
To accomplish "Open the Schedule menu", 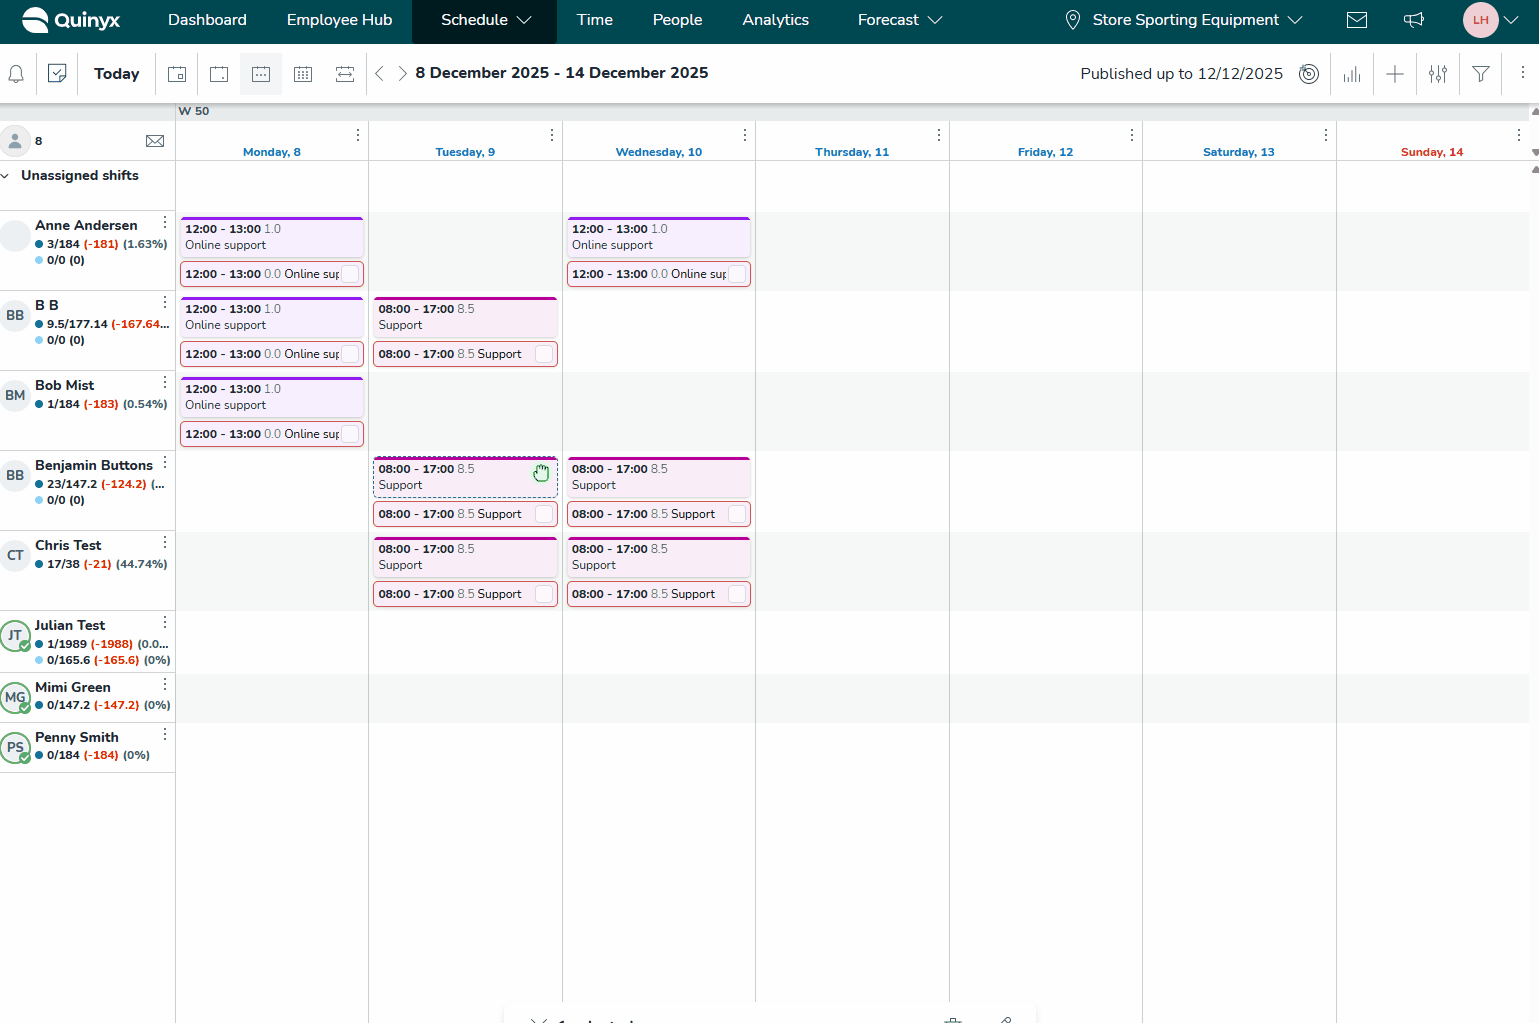I will (487, 20).
